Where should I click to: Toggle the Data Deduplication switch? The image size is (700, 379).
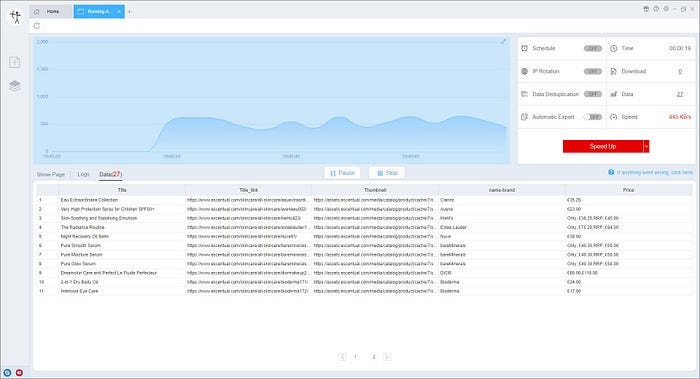(593, 94)
